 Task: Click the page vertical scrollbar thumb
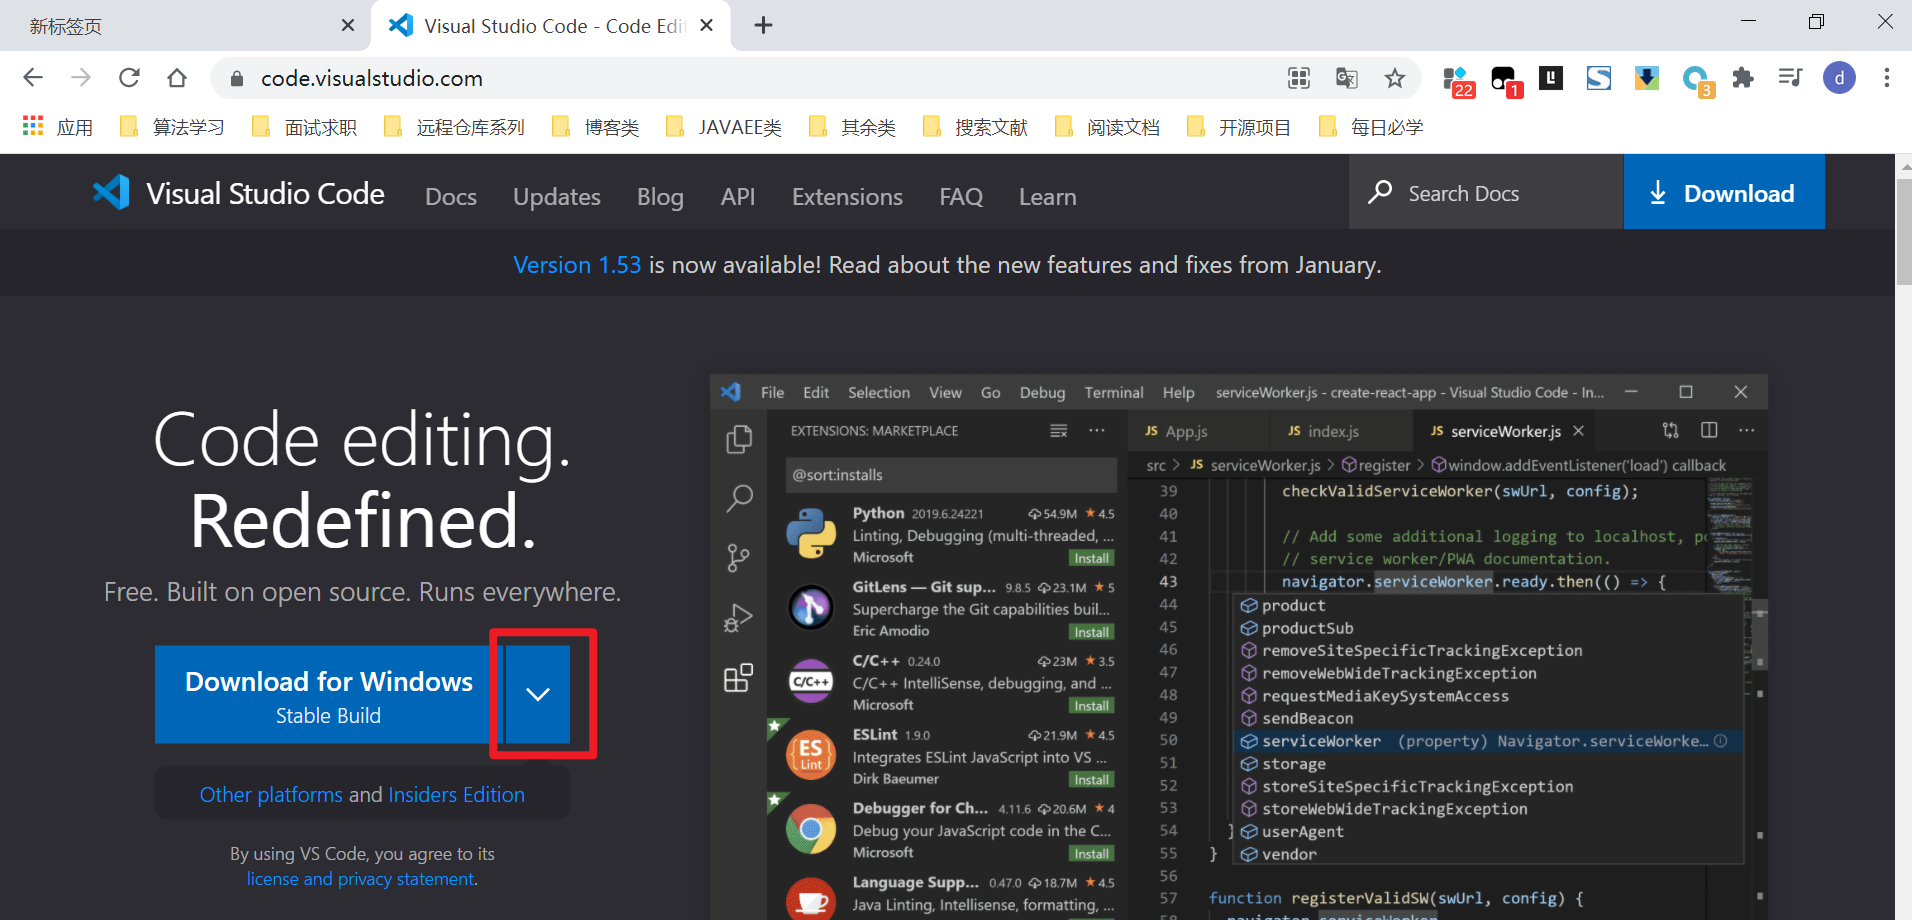(x=1903, y=232)
